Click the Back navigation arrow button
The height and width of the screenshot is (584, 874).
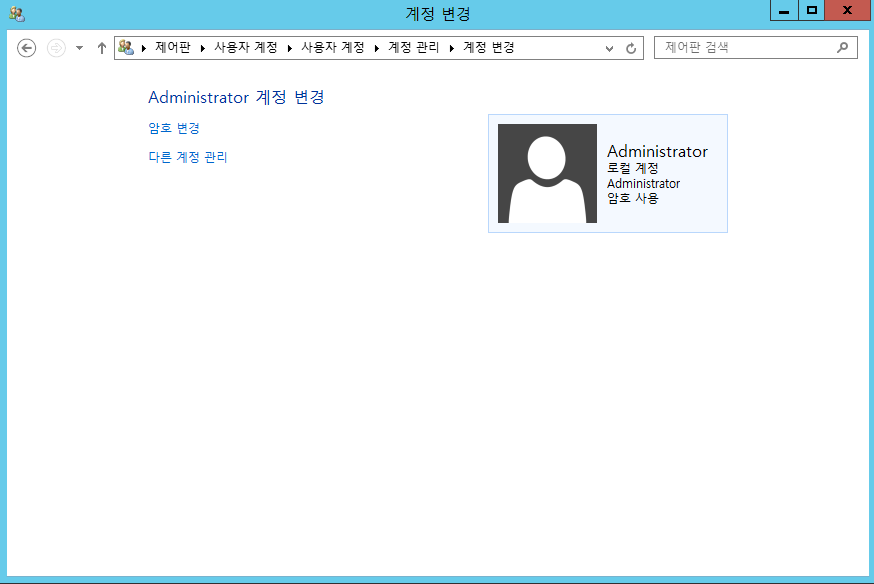point(27,48)
